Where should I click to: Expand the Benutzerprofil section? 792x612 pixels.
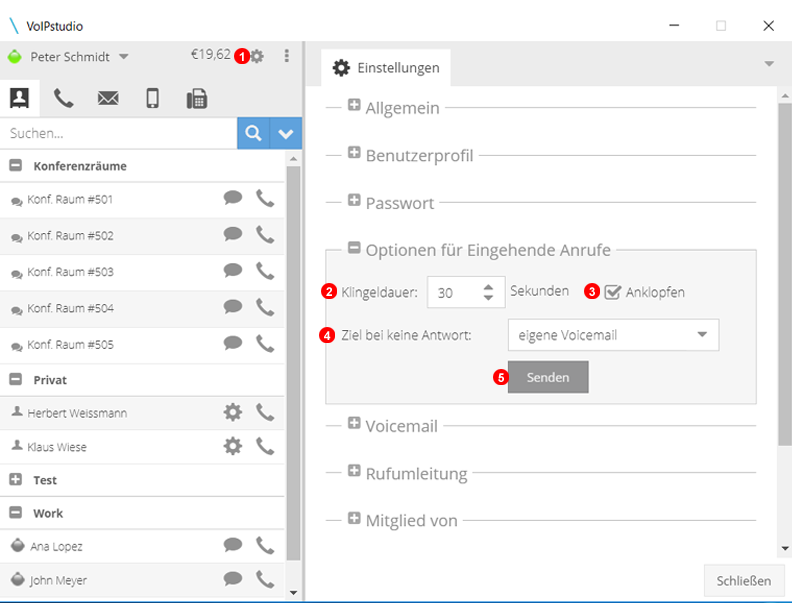354,152
